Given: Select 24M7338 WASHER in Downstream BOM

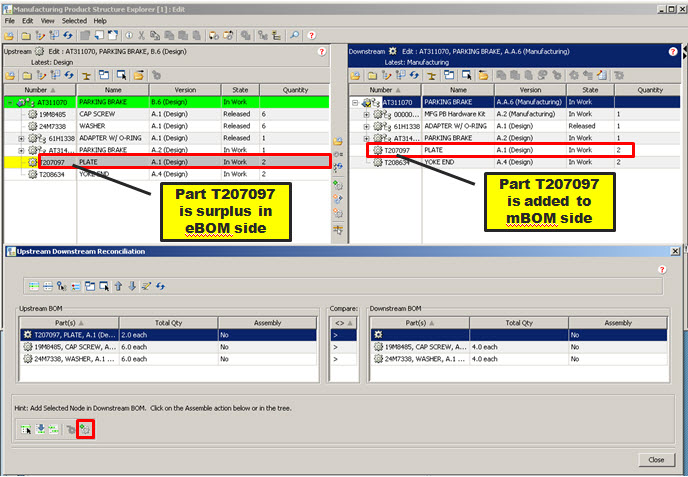Looking at the screenshot, I should coord(519,359).
